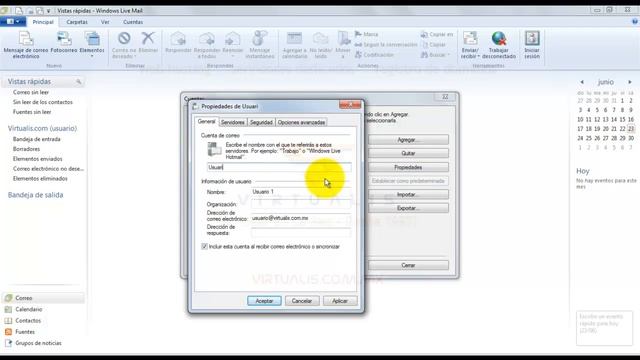The image size is (640, 360).
Task: Open the Ver ribbon tab
Action: [105, 22]
